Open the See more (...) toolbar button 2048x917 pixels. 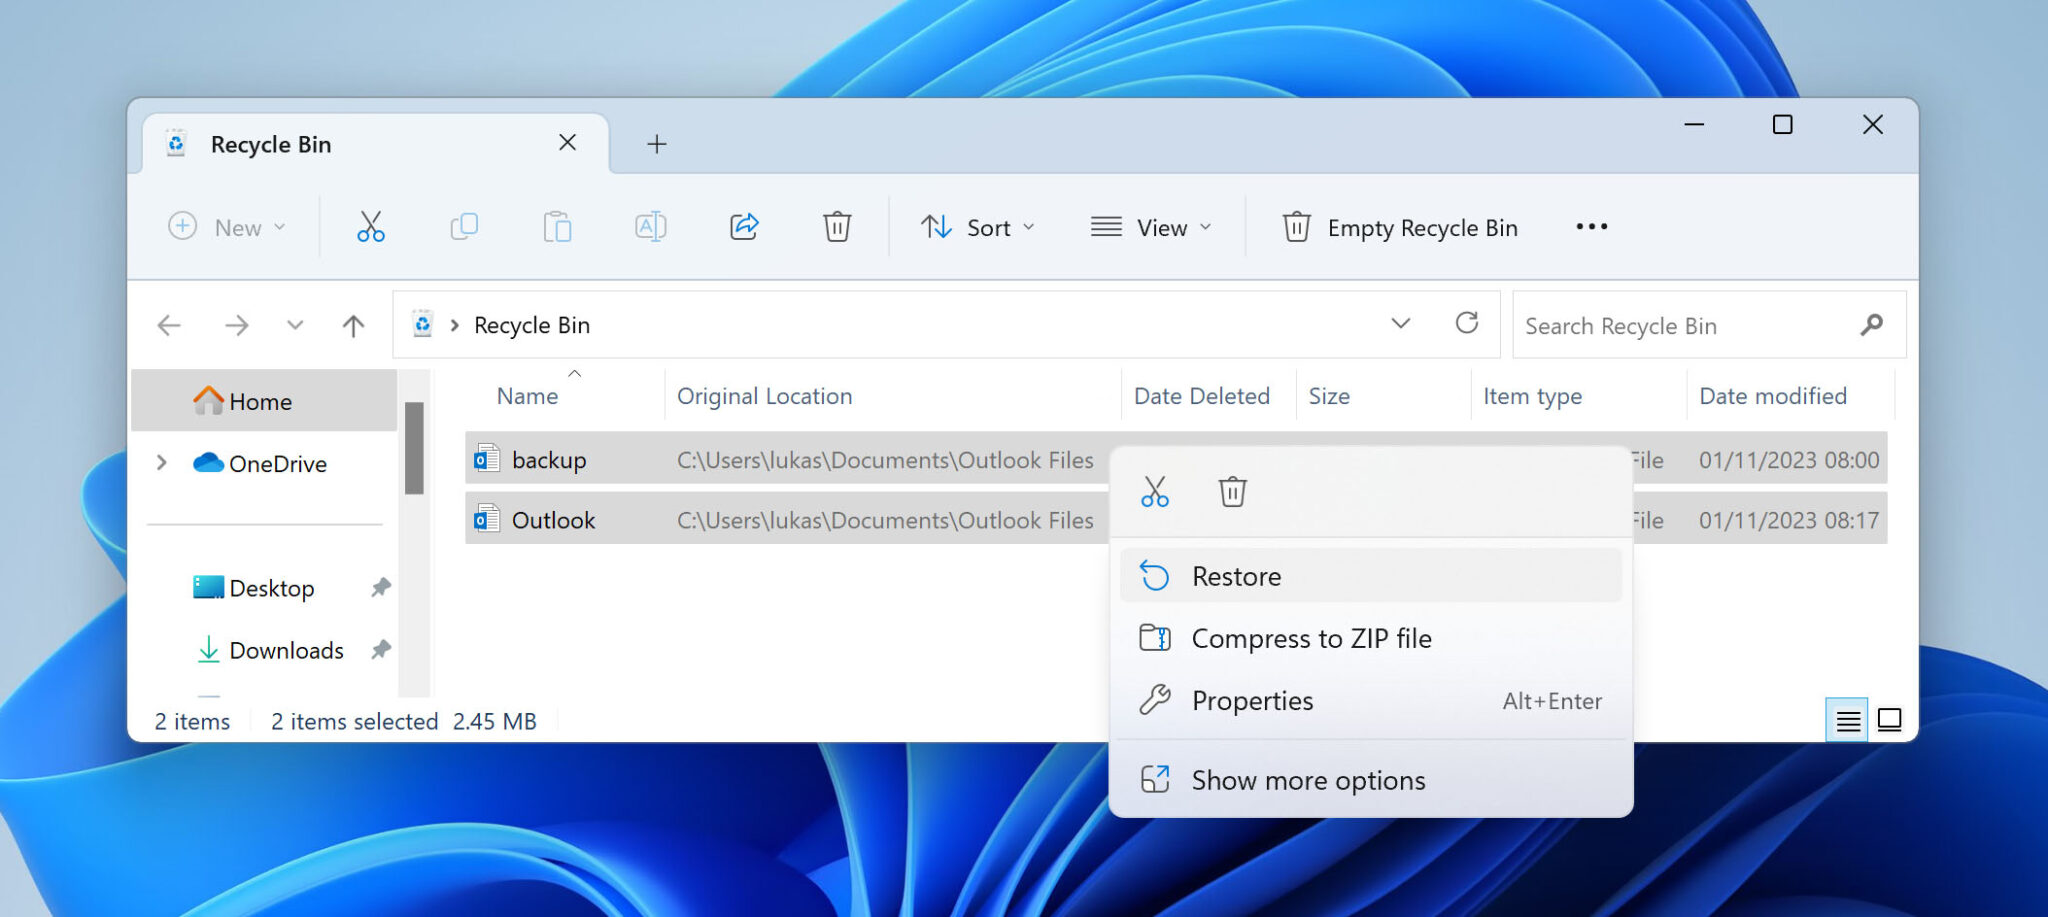pos(1590,227)
